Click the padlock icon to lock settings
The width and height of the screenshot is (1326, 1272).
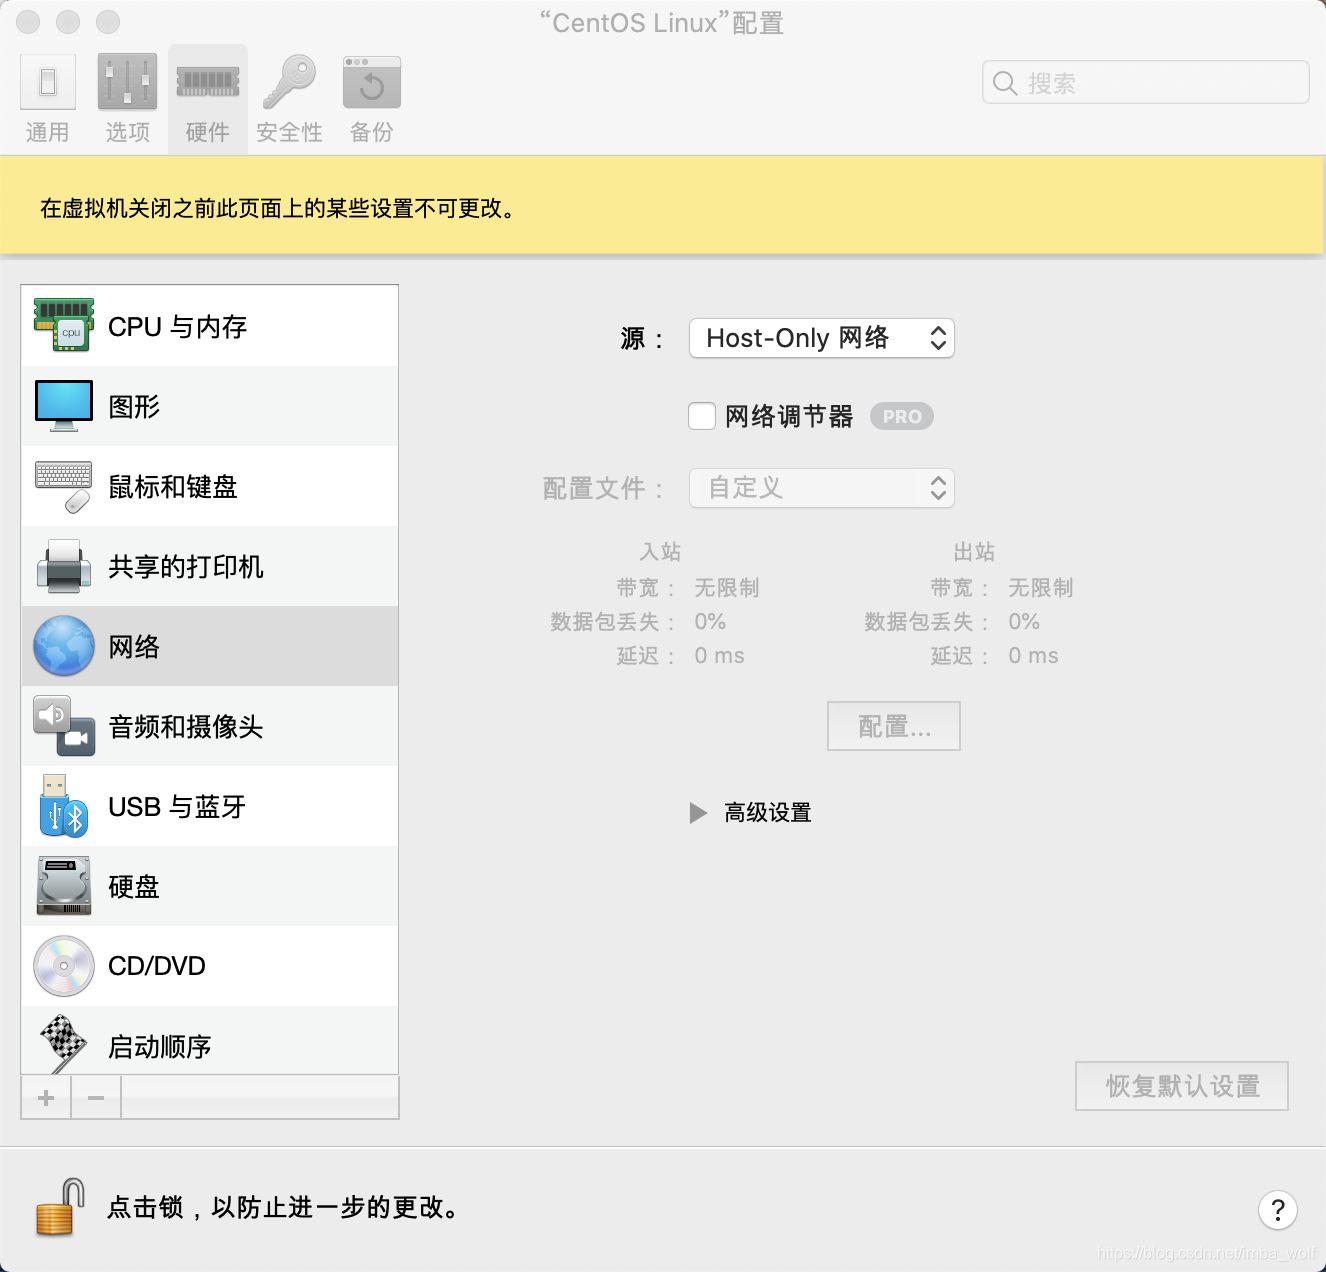coord(60,1207)
